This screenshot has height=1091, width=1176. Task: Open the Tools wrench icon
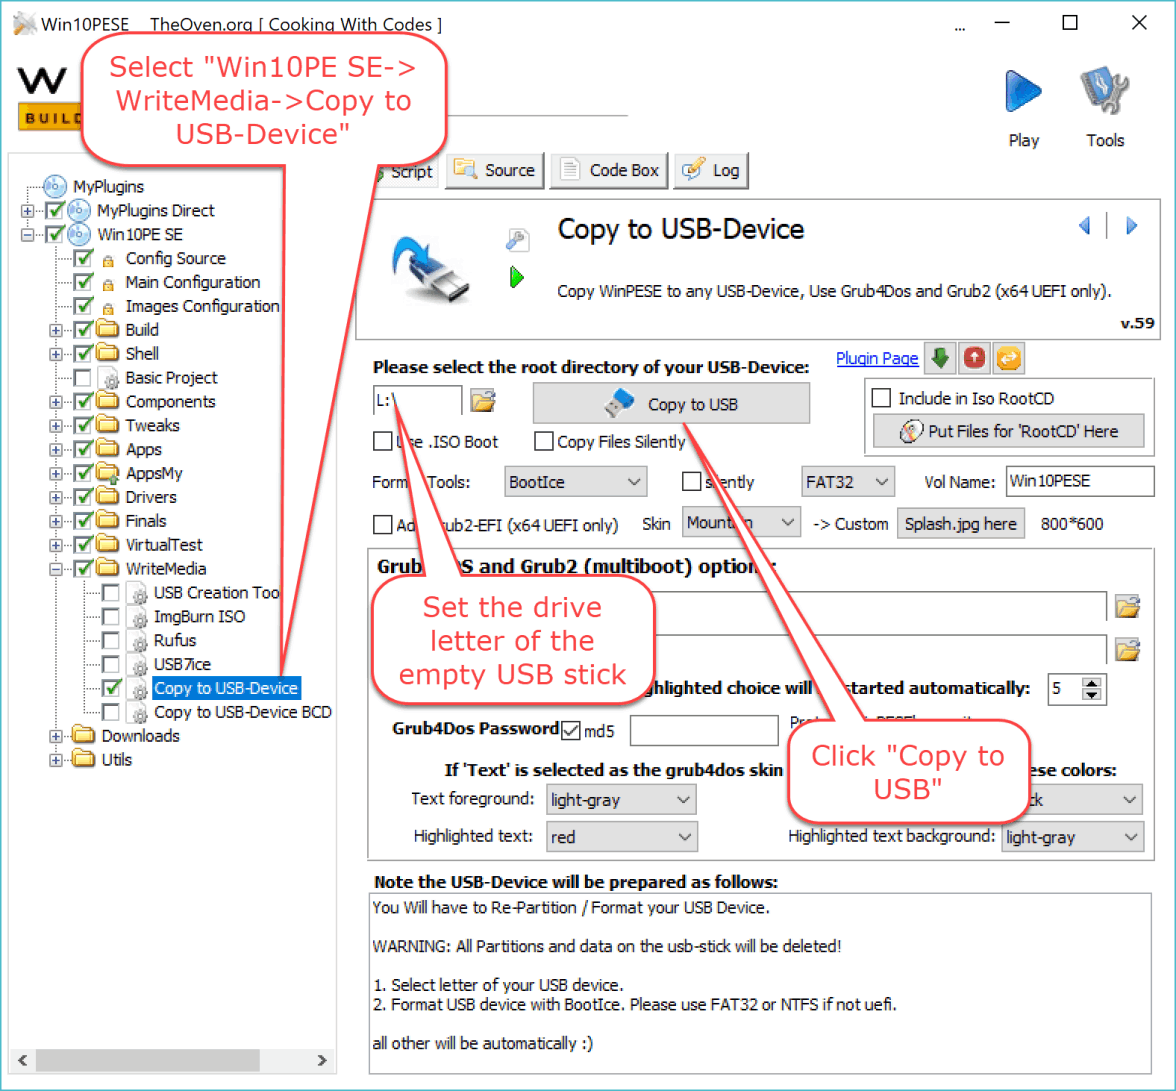pyautogui.click(x=1105, y=94)
